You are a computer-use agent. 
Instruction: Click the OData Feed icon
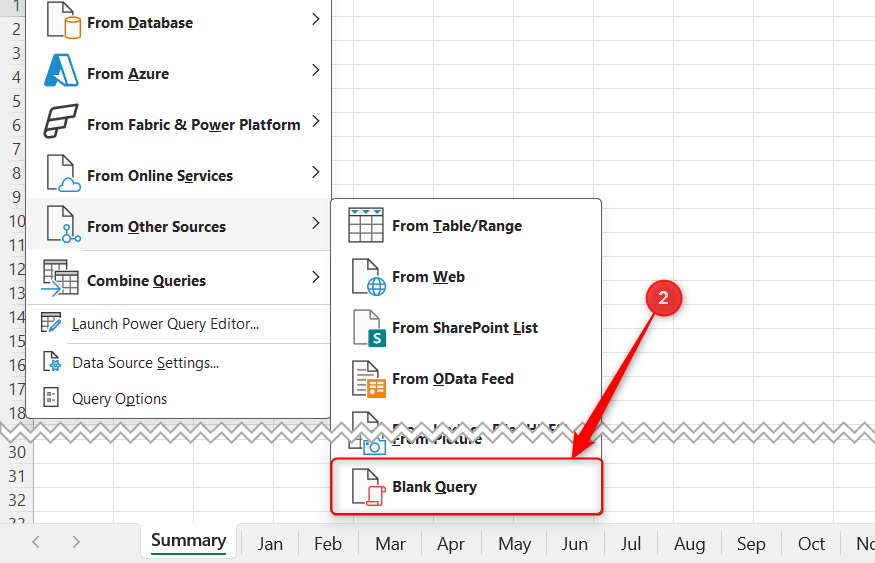(x=368, y=379)
